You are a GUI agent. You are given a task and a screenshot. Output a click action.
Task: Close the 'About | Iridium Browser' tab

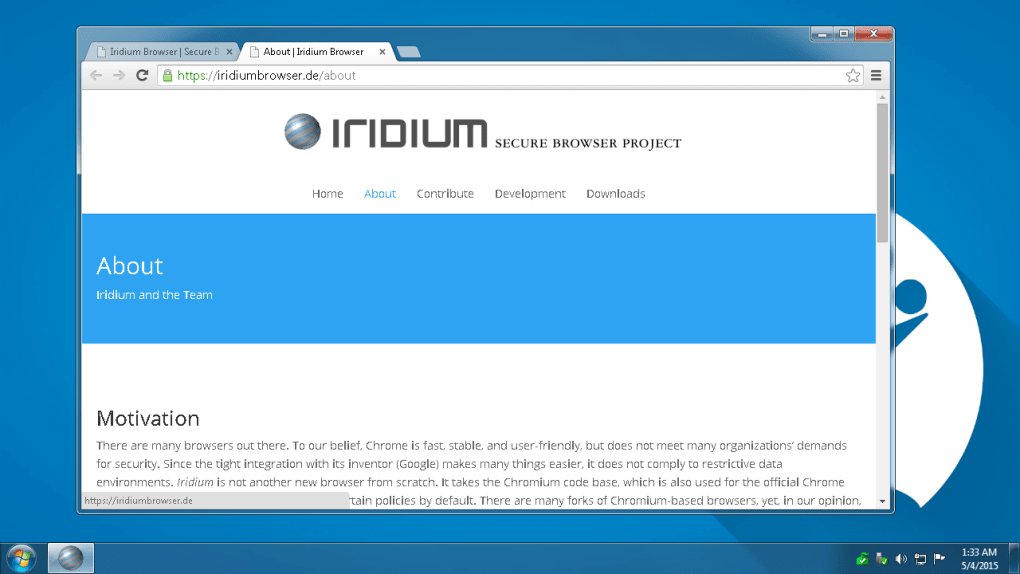coord(382,51)
